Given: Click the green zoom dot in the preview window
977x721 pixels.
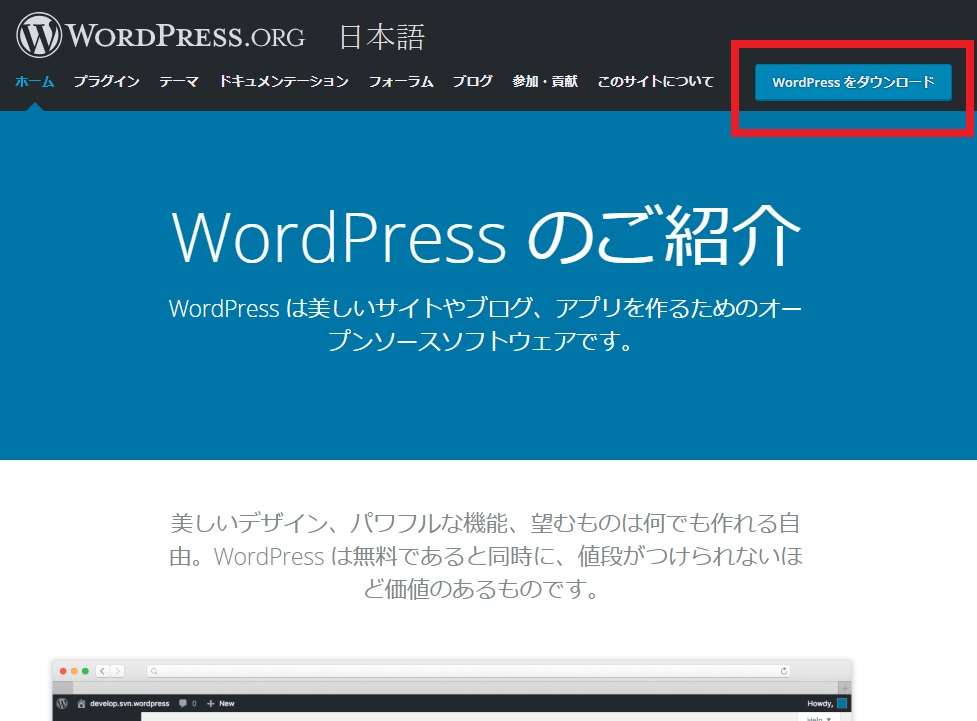Looking at the screenshot, I should [x=85, y=671].
